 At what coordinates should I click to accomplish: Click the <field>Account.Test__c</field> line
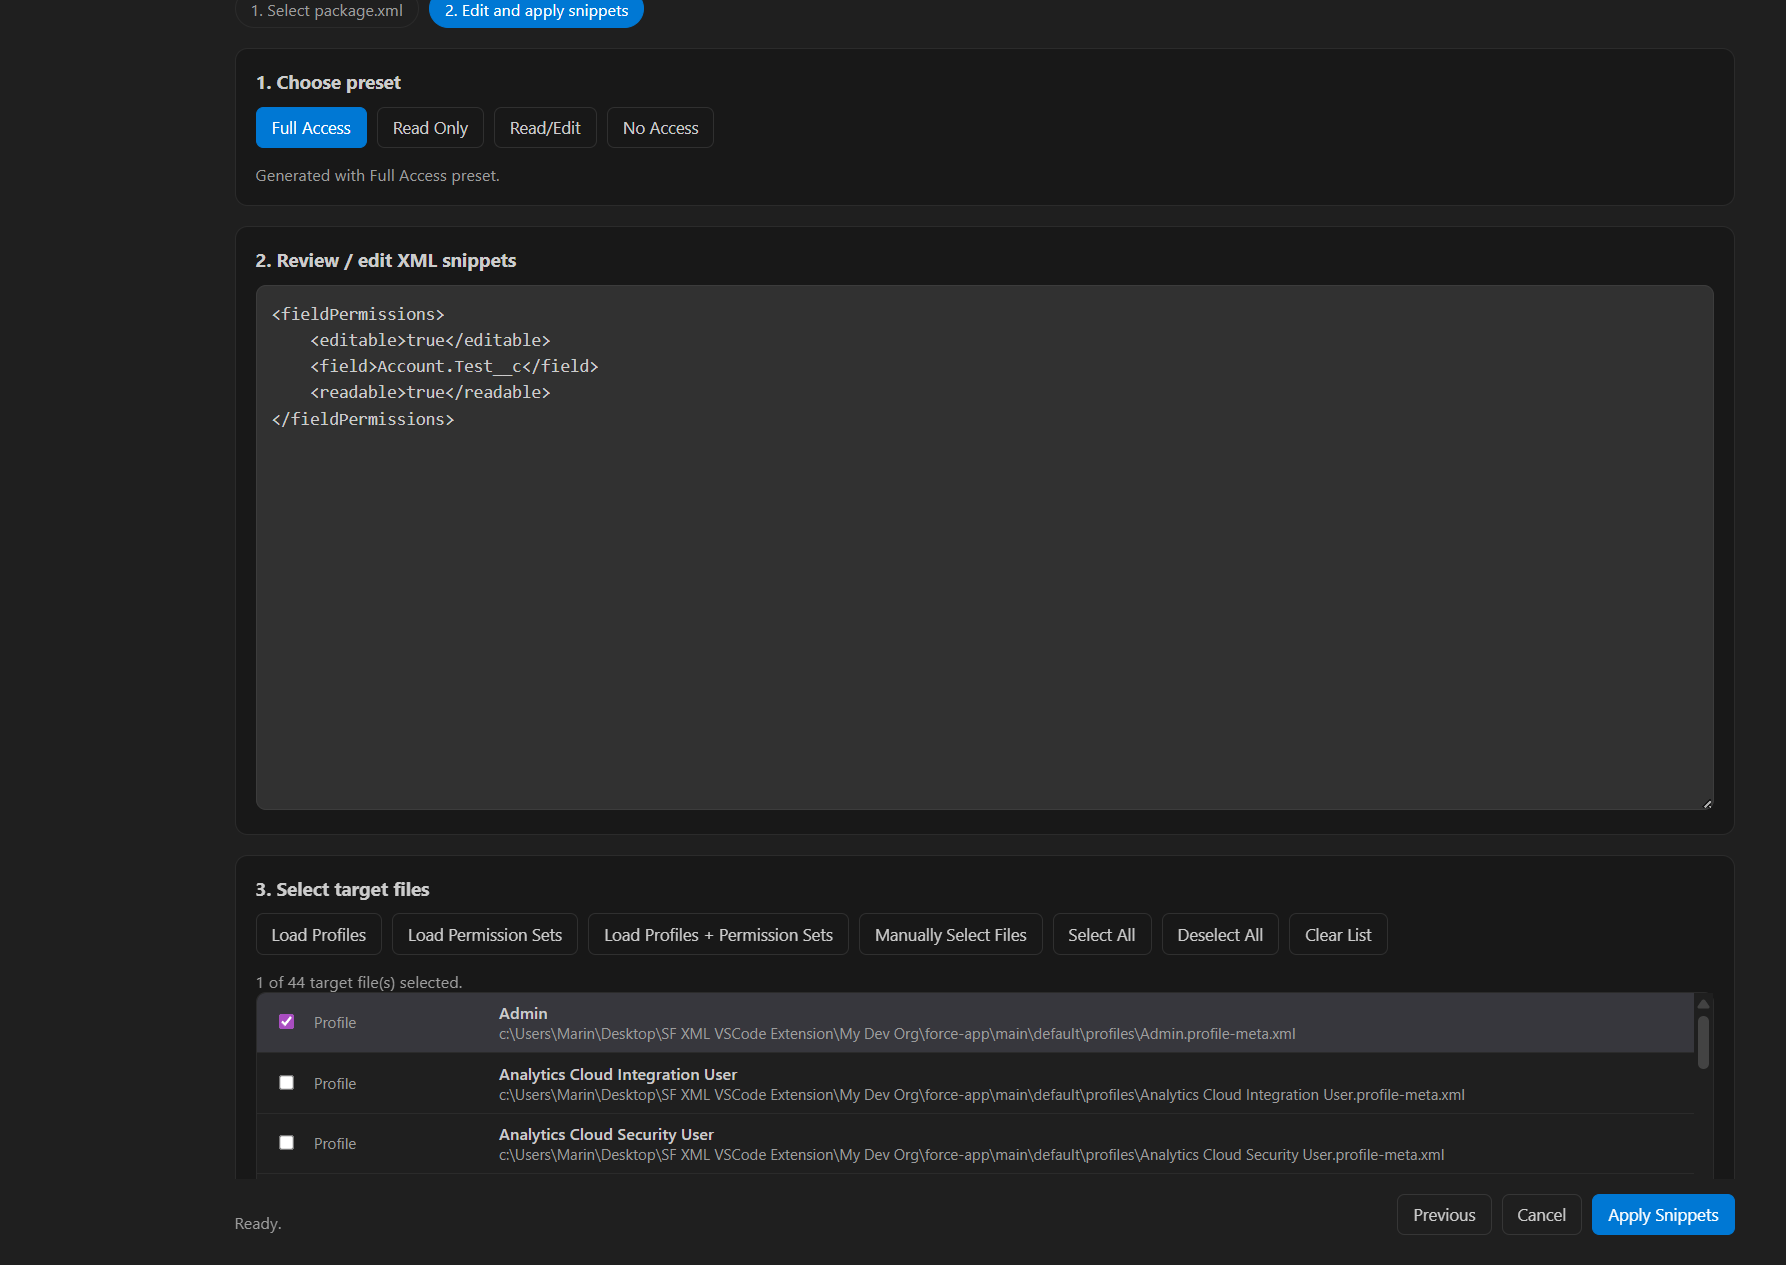454,366
